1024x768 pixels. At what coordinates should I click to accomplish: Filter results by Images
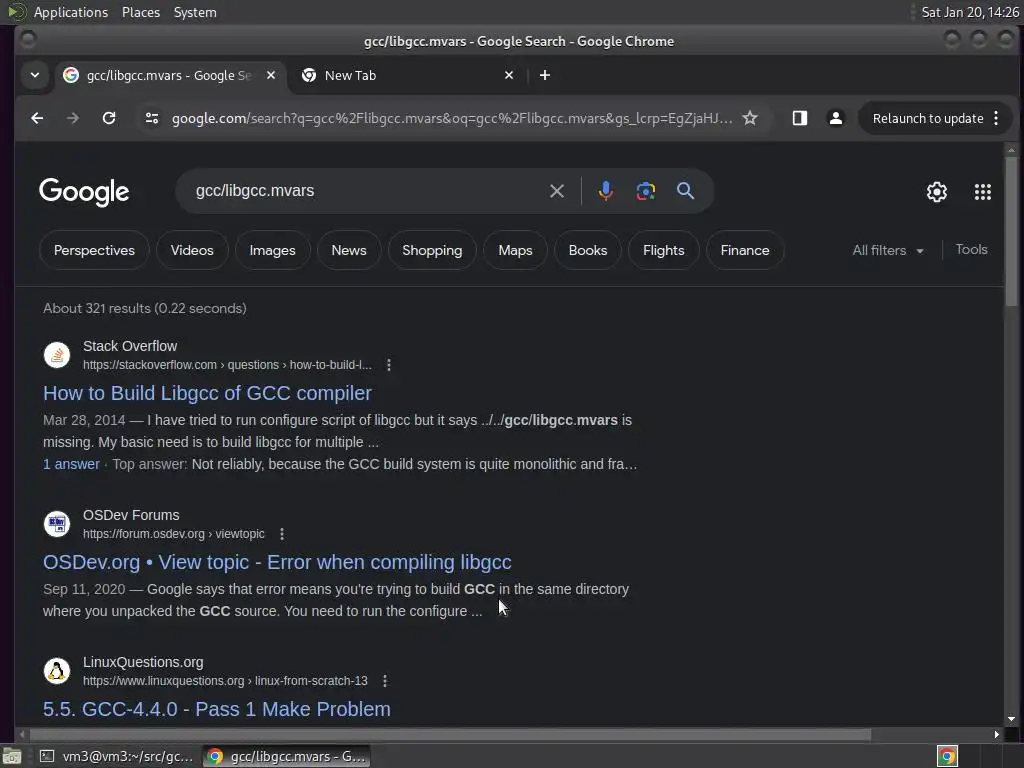point(272,250)
